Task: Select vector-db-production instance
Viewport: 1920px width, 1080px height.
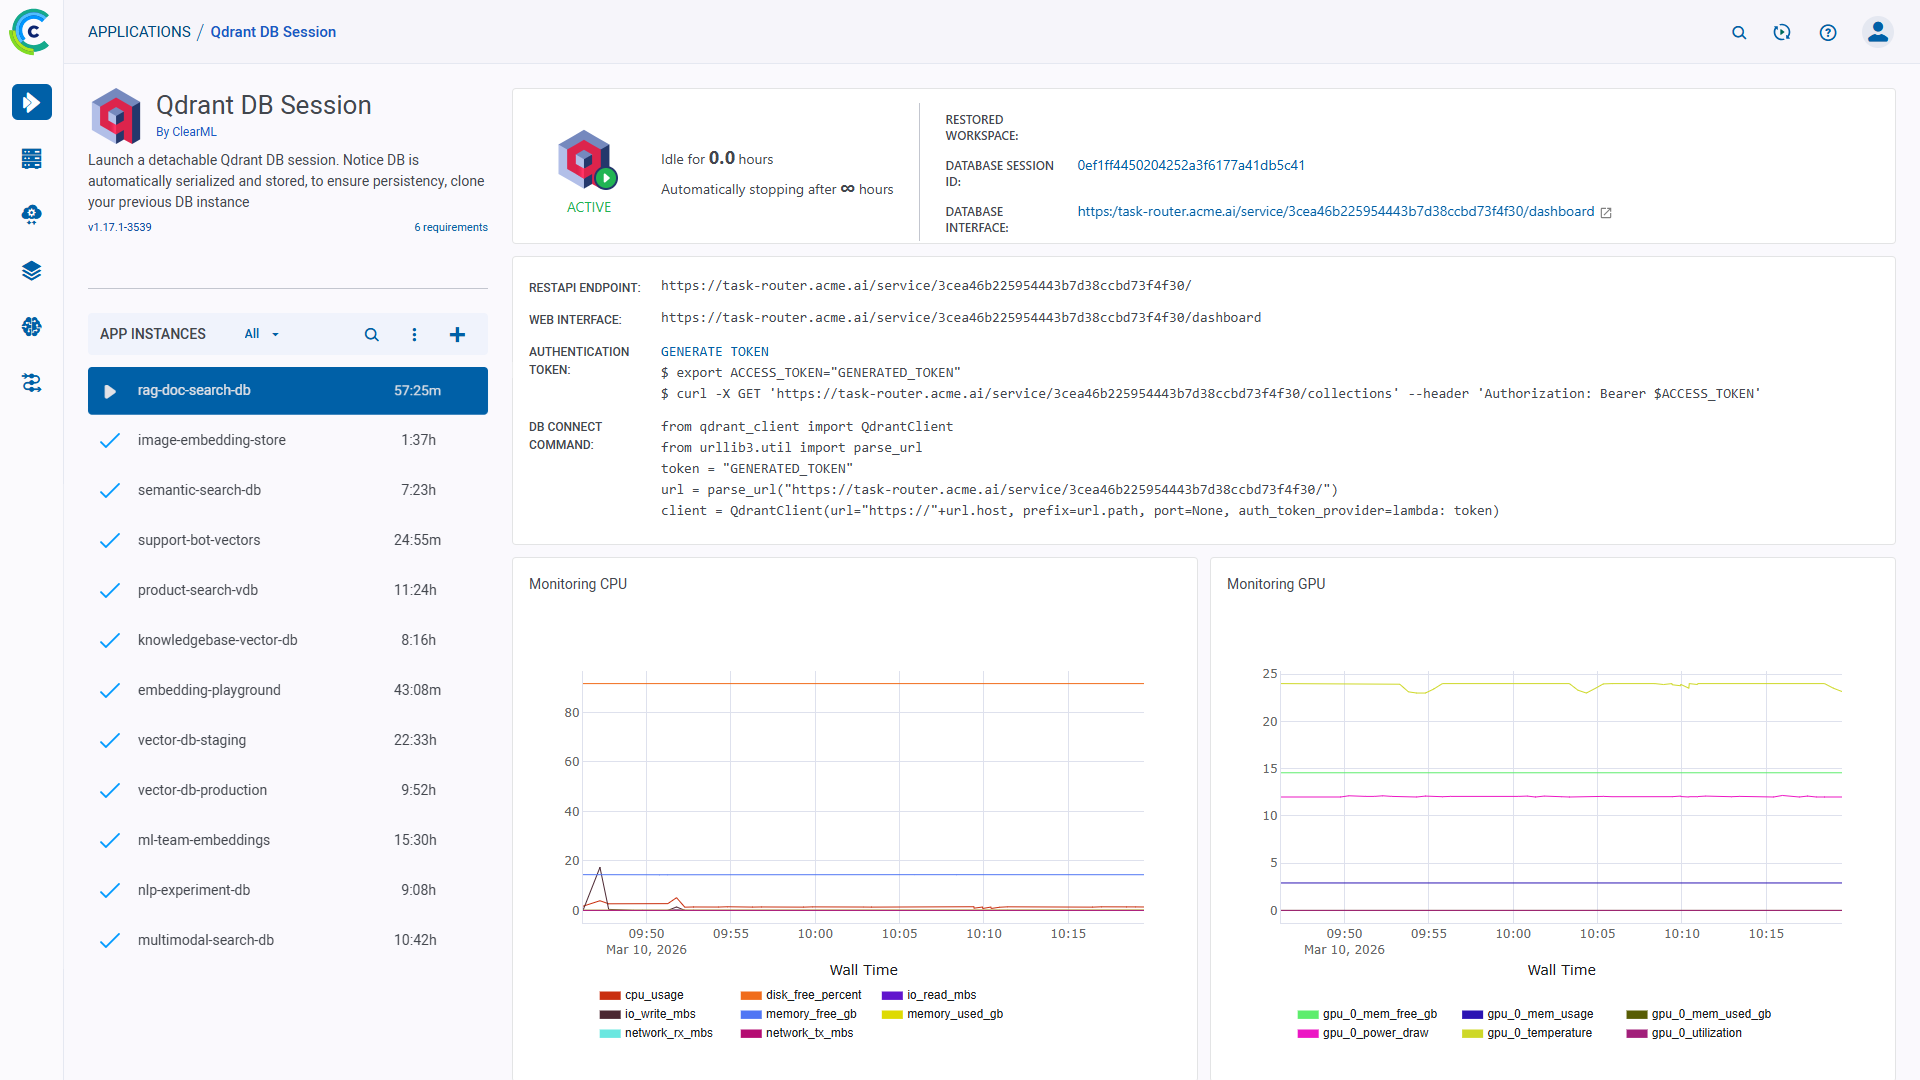Action: click(288, 790)
